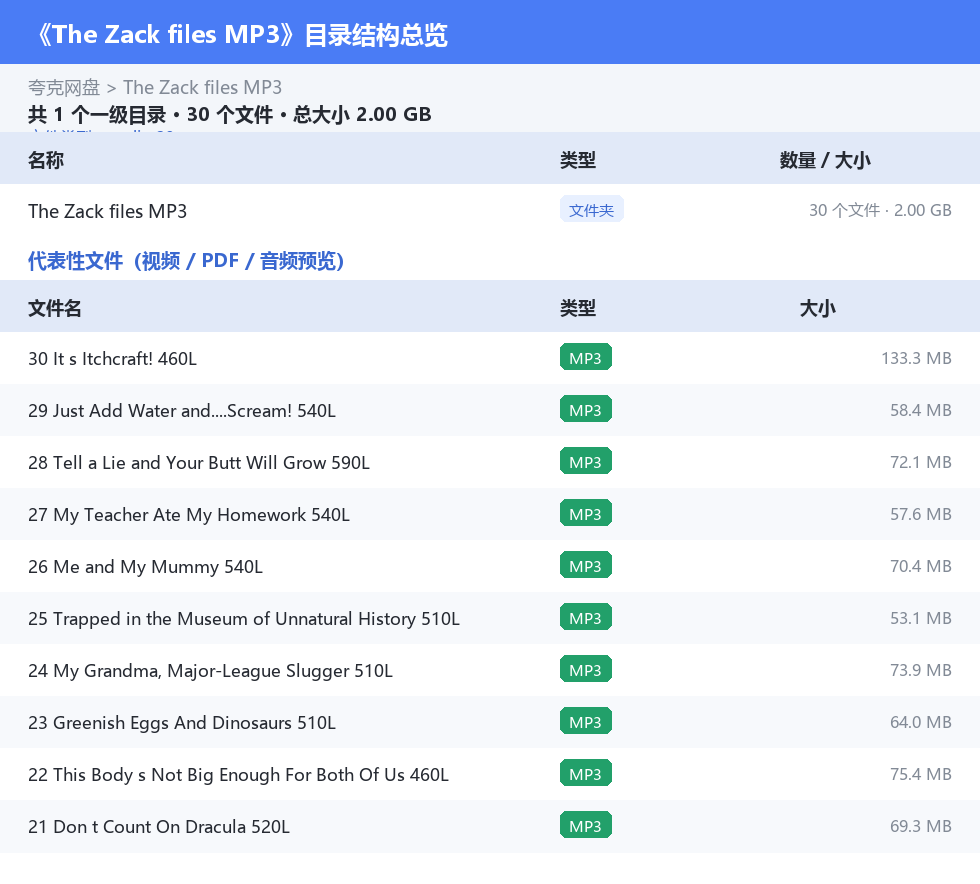Image resolution: width=980 pixels, height=884 pixels.
Task: Select file 29 Just Add Water and....Scream! 540L
Action: click(x=182, y=411)
